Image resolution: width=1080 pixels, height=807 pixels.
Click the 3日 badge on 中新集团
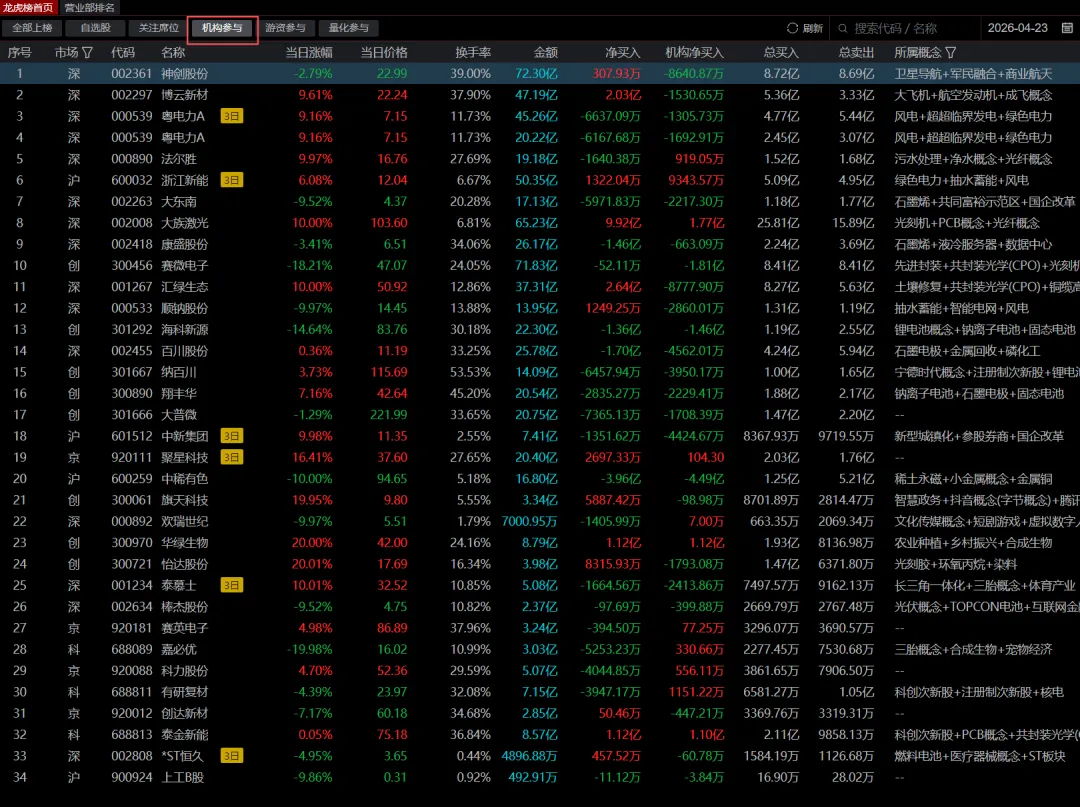(x=231, y=436)
